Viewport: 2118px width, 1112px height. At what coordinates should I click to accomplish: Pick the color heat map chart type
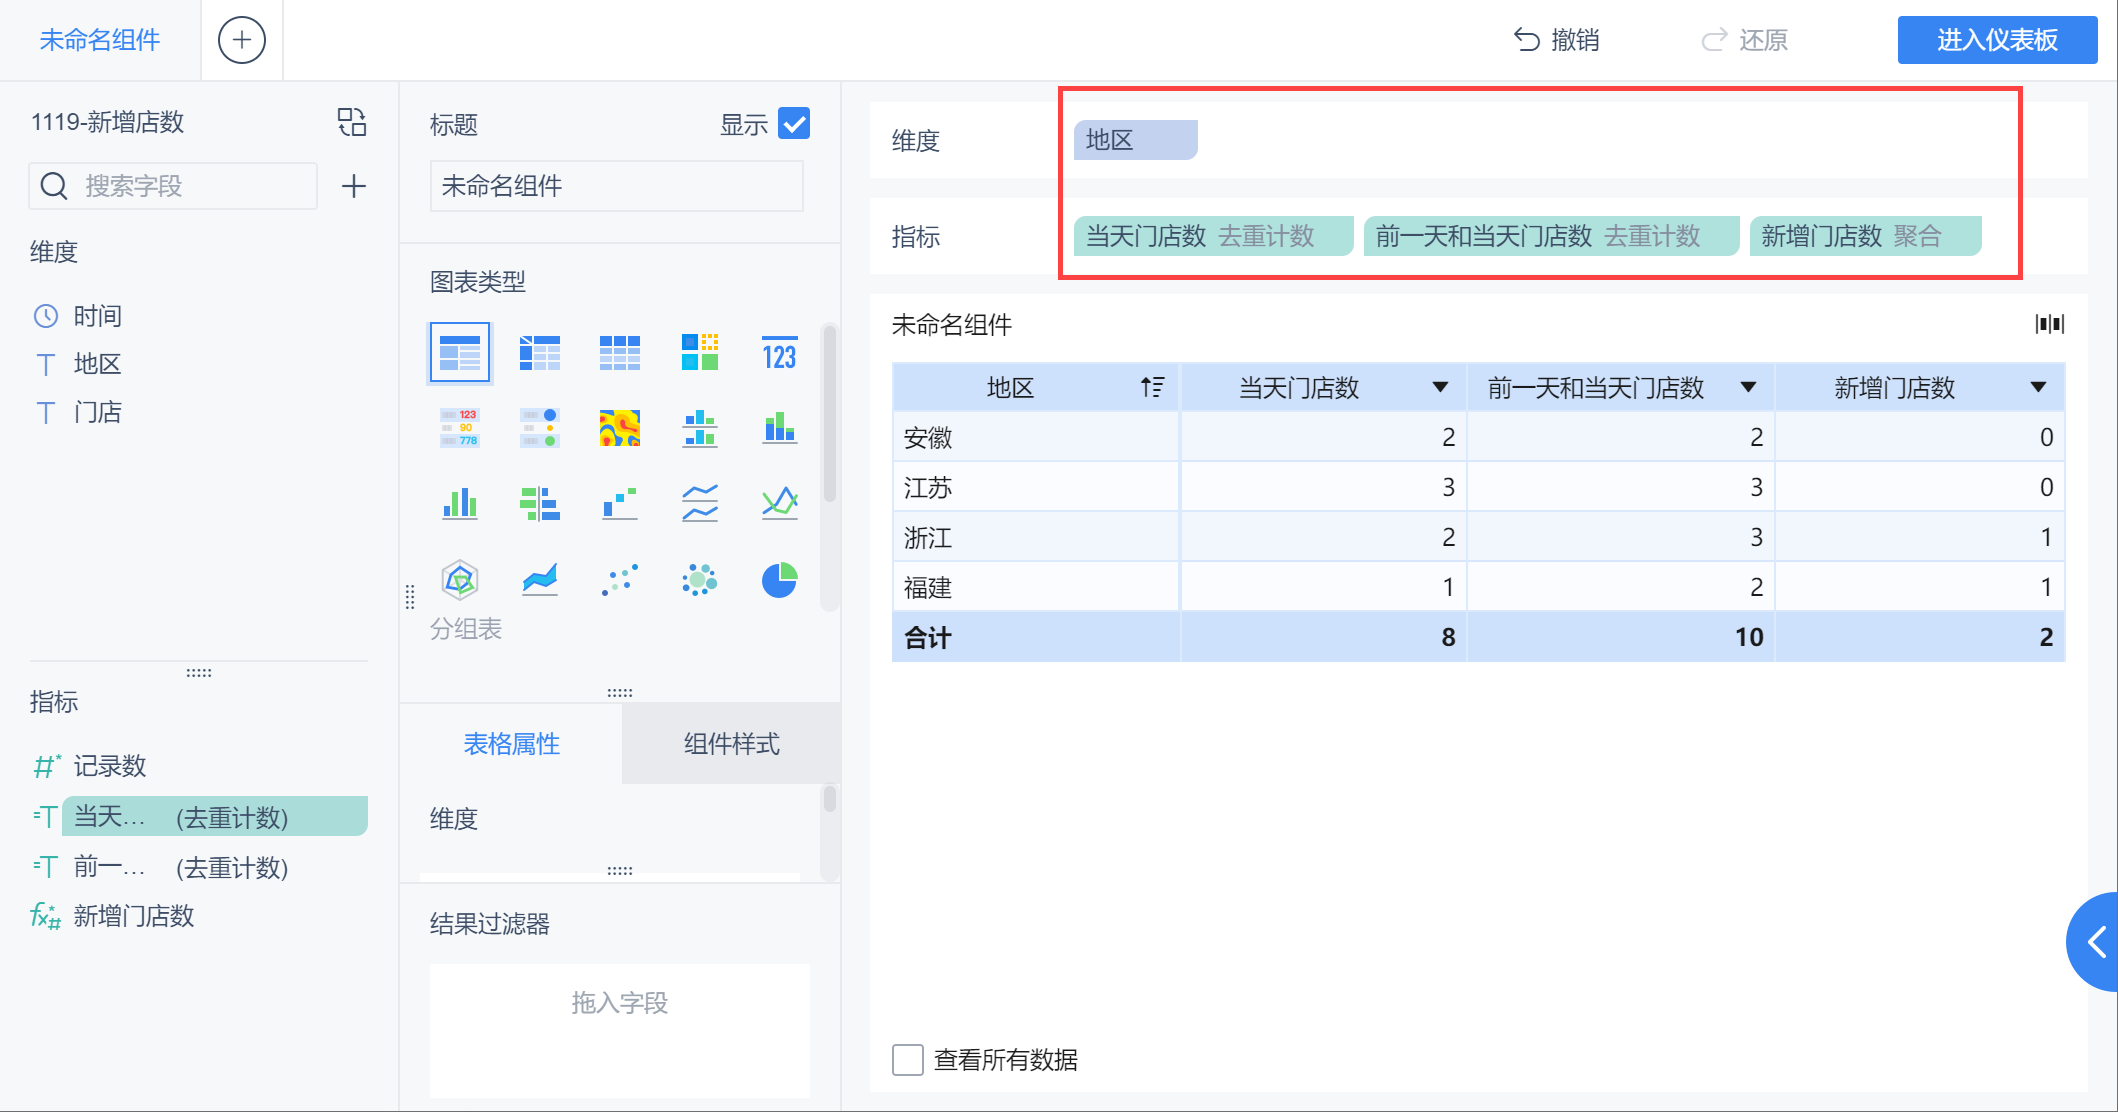pyautogui.click(x=619, y=428)
